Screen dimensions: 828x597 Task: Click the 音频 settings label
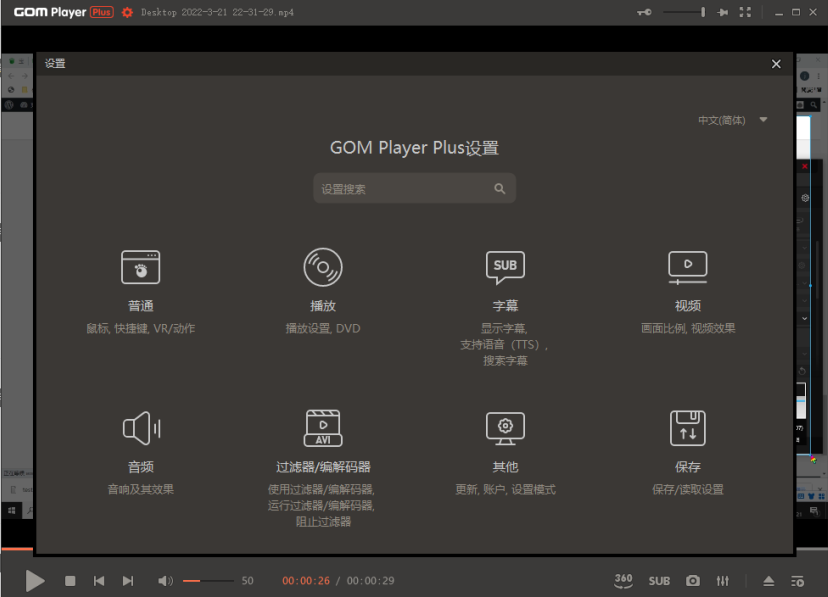[x=140, y=467]
